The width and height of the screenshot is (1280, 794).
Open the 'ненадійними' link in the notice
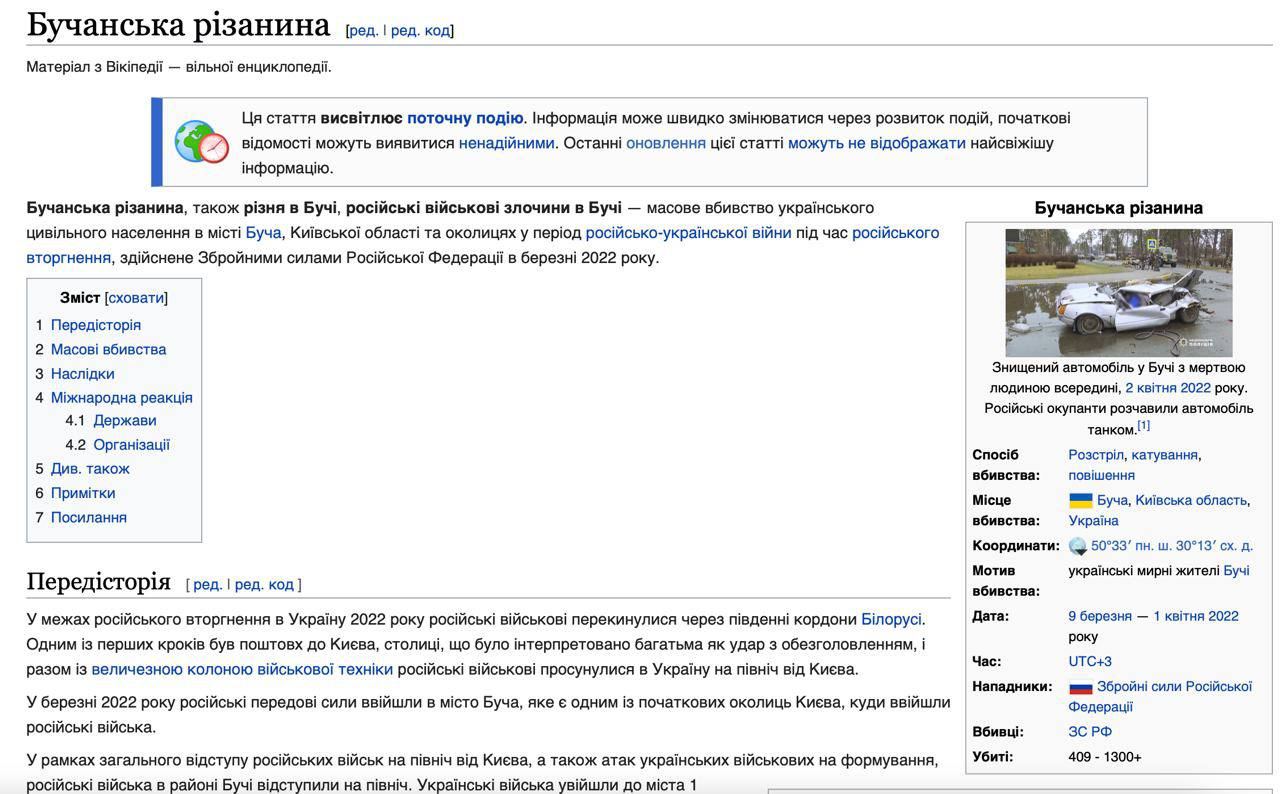506,143
